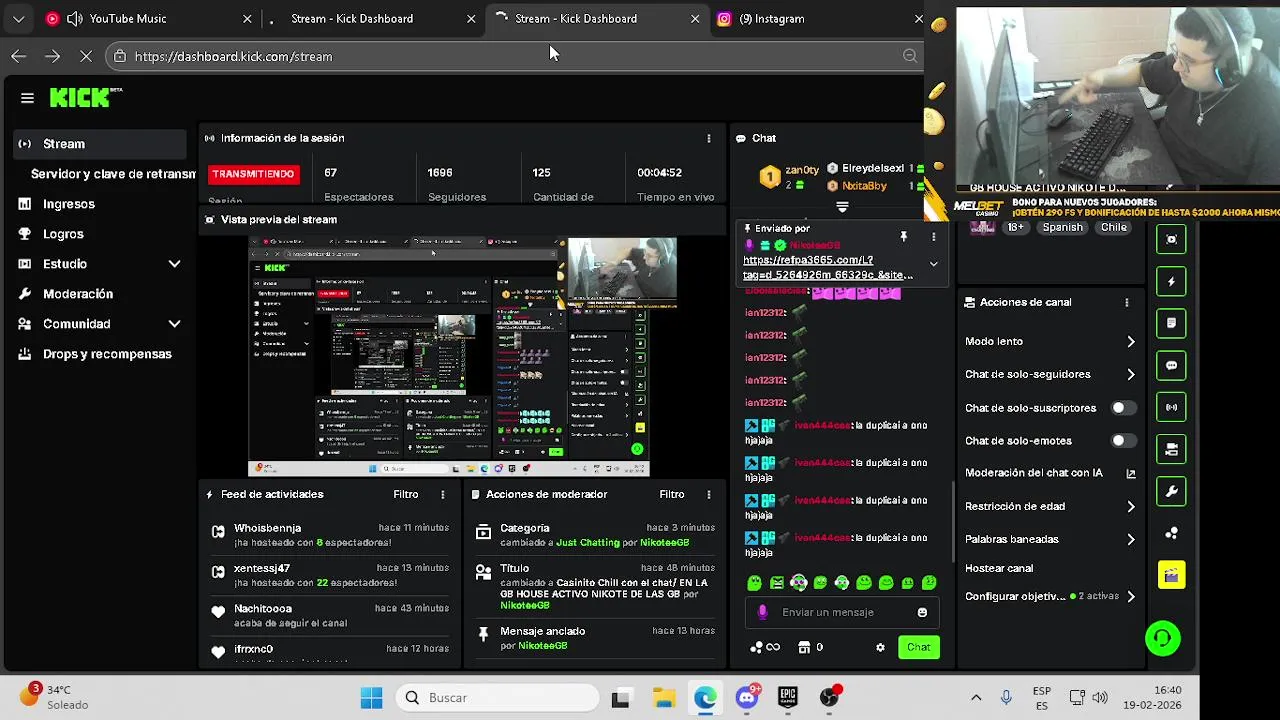The image size is (1280, 720).
Task: Mute the YouTube Music tab audio
Action: point(74,19)
